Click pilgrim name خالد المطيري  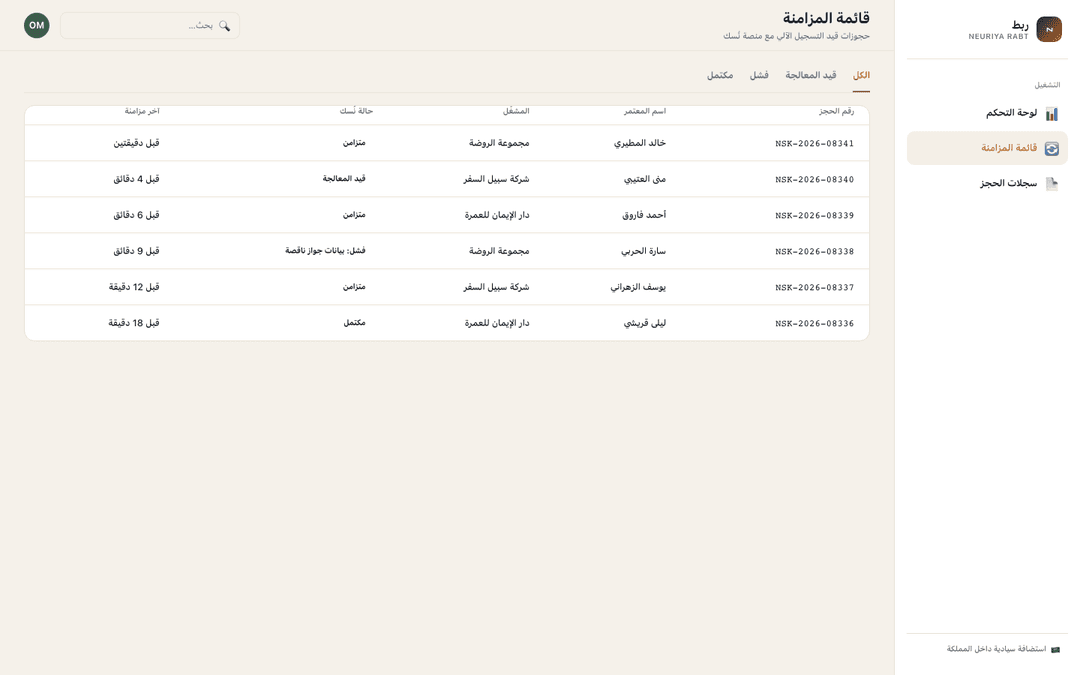coord(640,143)
